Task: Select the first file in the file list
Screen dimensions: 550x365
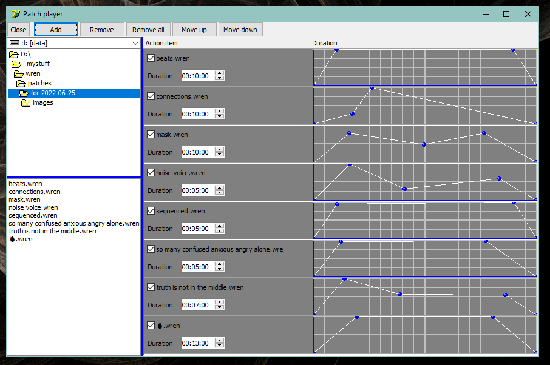Action: (25, 183)
